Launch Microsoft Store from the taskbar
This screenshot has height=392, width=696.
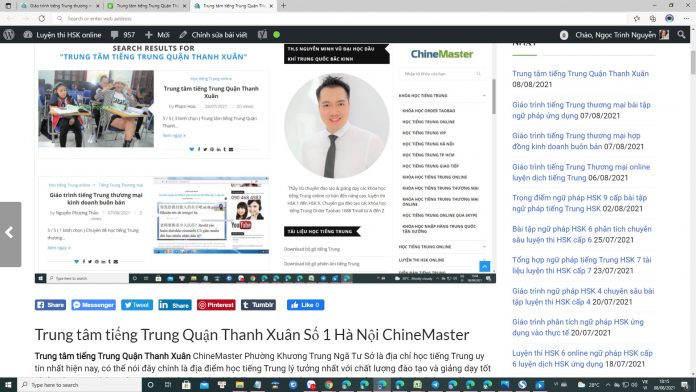[186, 384]
